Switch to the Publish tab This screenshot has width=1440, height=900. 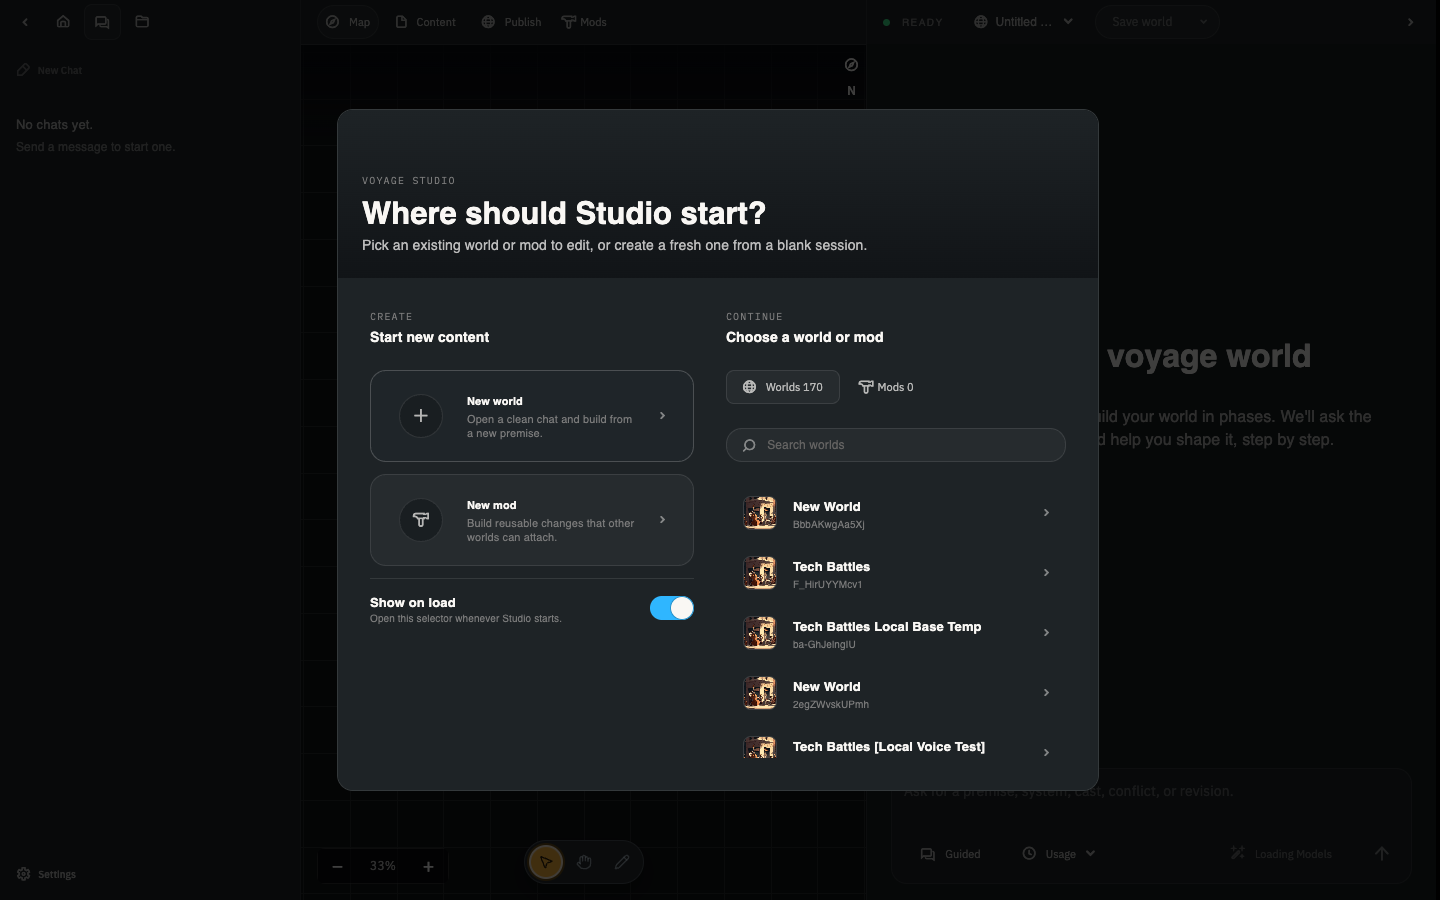tap(512, 22)
